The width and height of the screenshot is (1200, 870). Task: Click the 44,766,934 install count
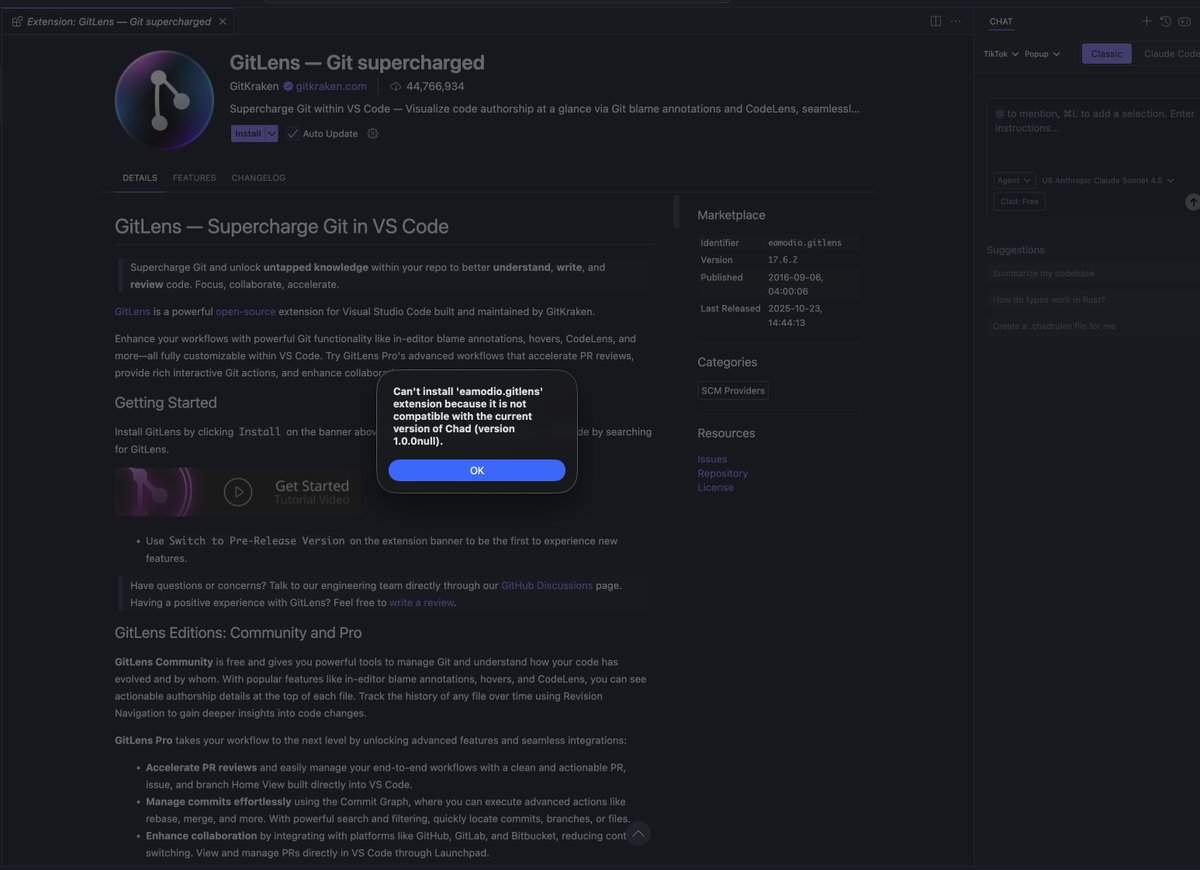click(x=435, y=86)
